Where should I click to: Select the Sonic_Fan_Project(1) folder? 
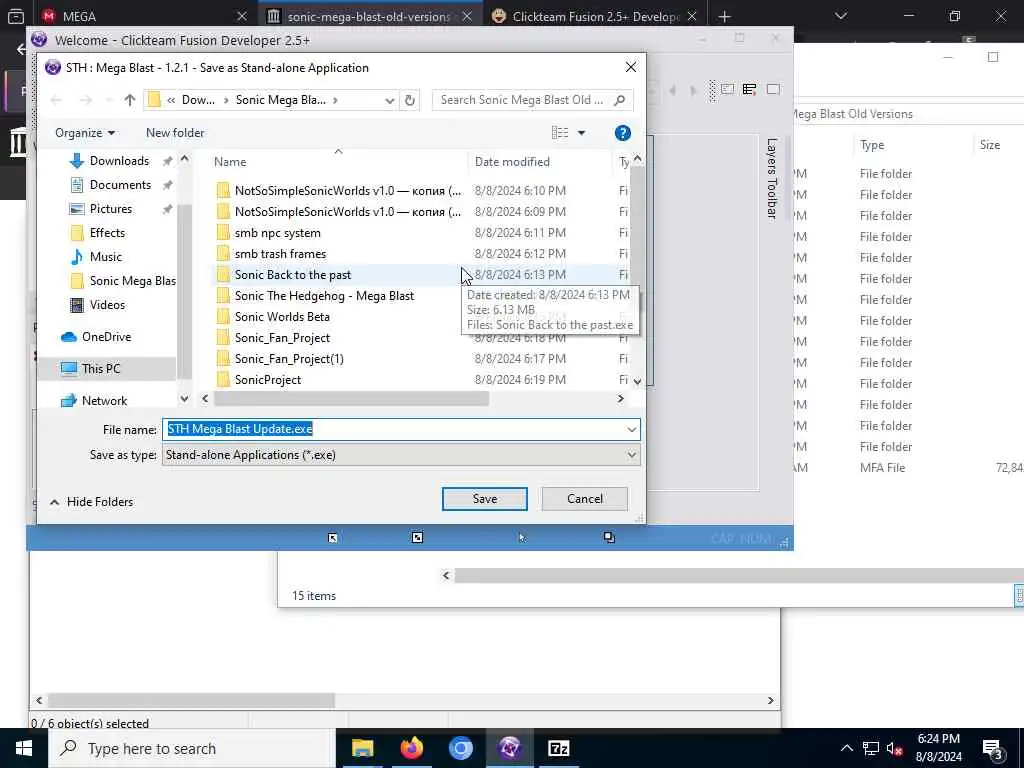289,359
